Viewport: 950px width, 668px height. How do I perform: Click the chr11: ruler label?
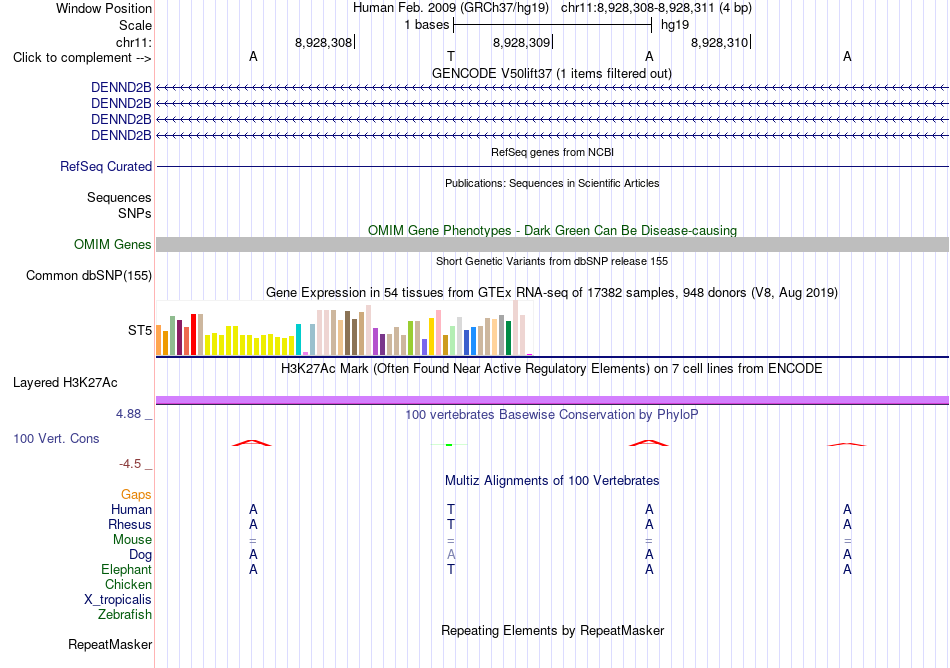[x=133, y=42]
